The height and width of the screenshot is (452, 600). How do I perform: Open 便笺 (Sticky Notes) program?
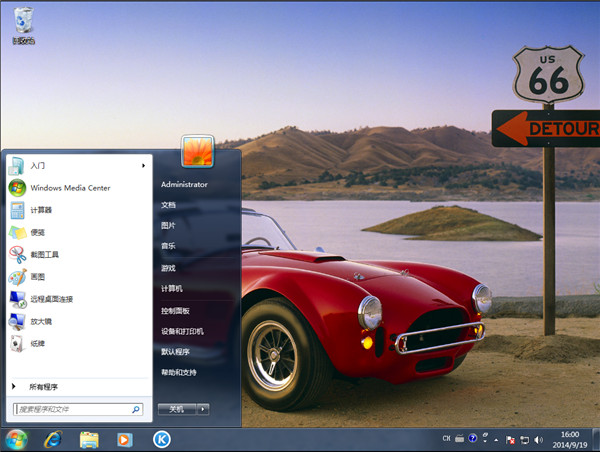click(x=37, y=232)
